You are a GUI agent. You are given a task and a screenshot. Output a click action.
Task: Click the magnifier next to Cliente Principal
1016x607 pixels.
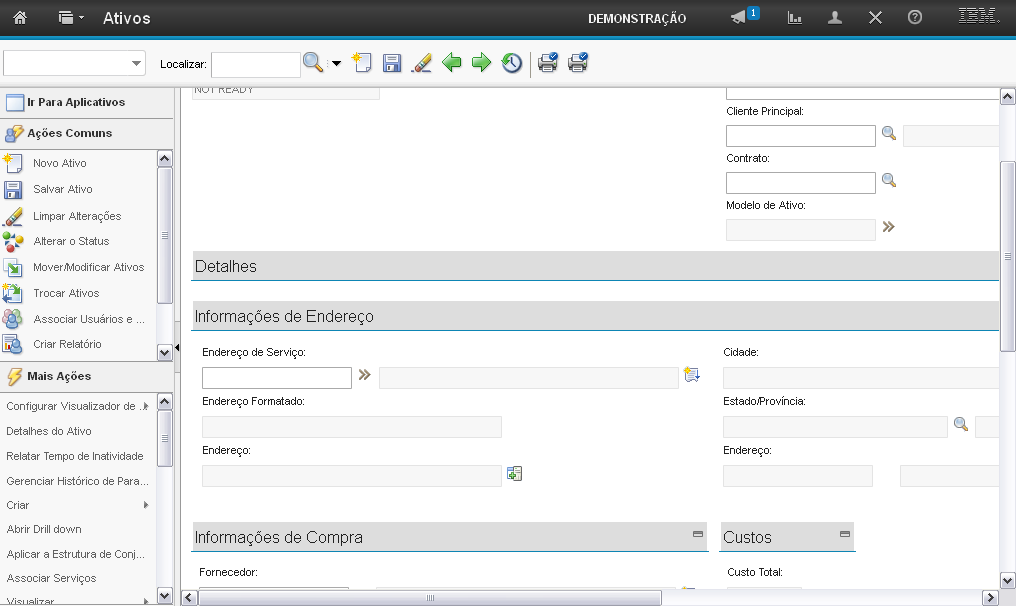[x=888, y=134]
